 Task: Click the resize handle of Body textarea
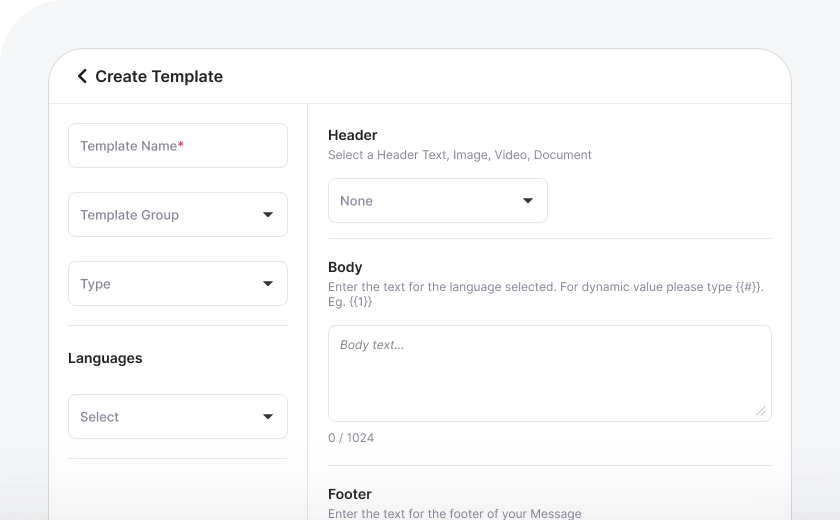click(x=760, y=410)
